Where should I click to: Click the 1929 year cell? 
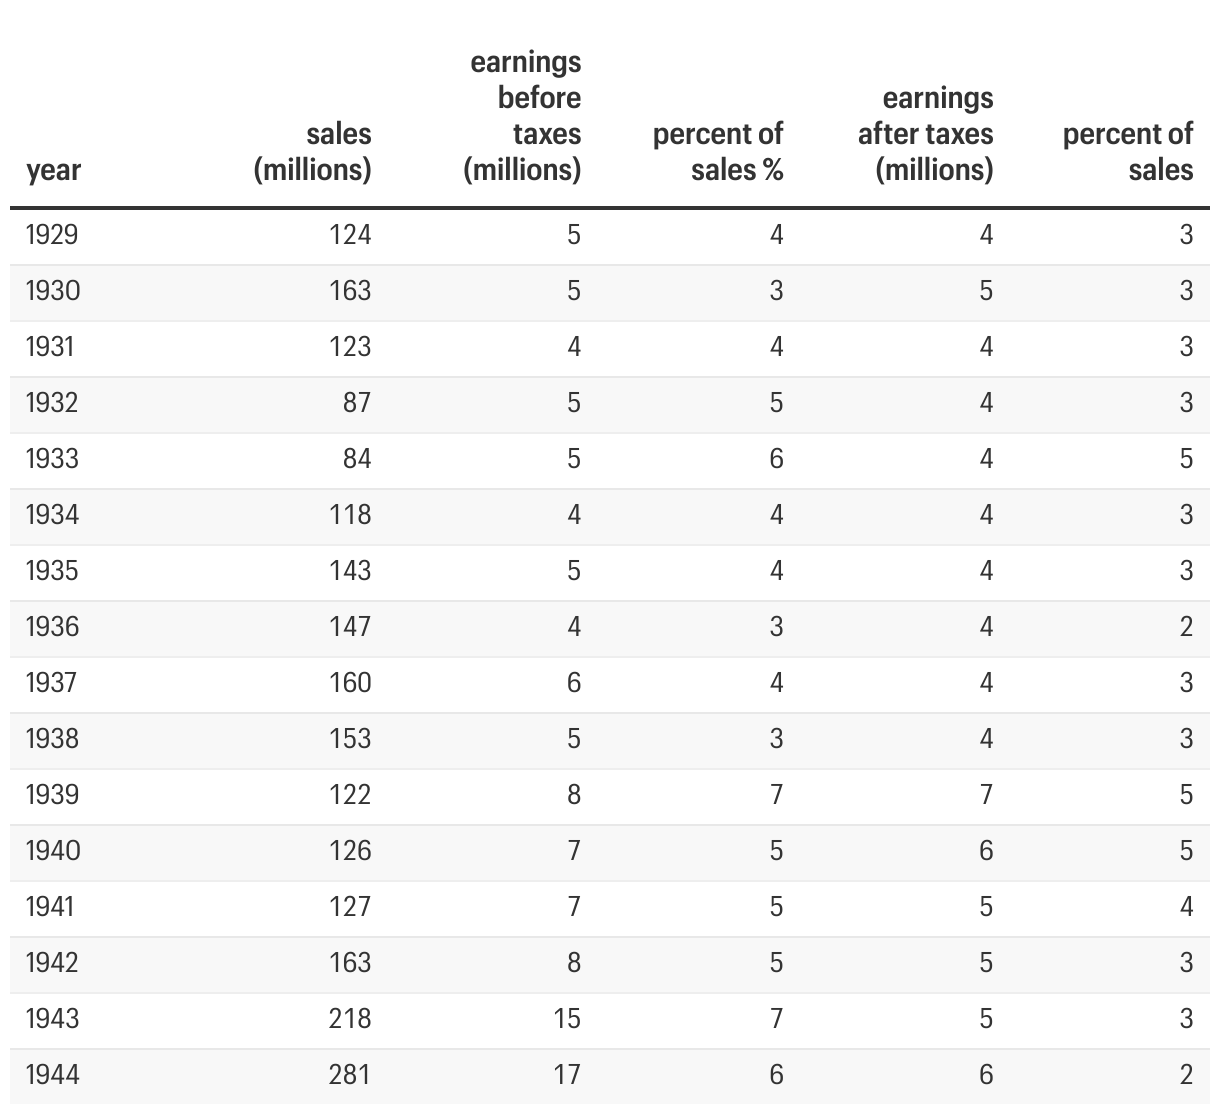point(52,235)
